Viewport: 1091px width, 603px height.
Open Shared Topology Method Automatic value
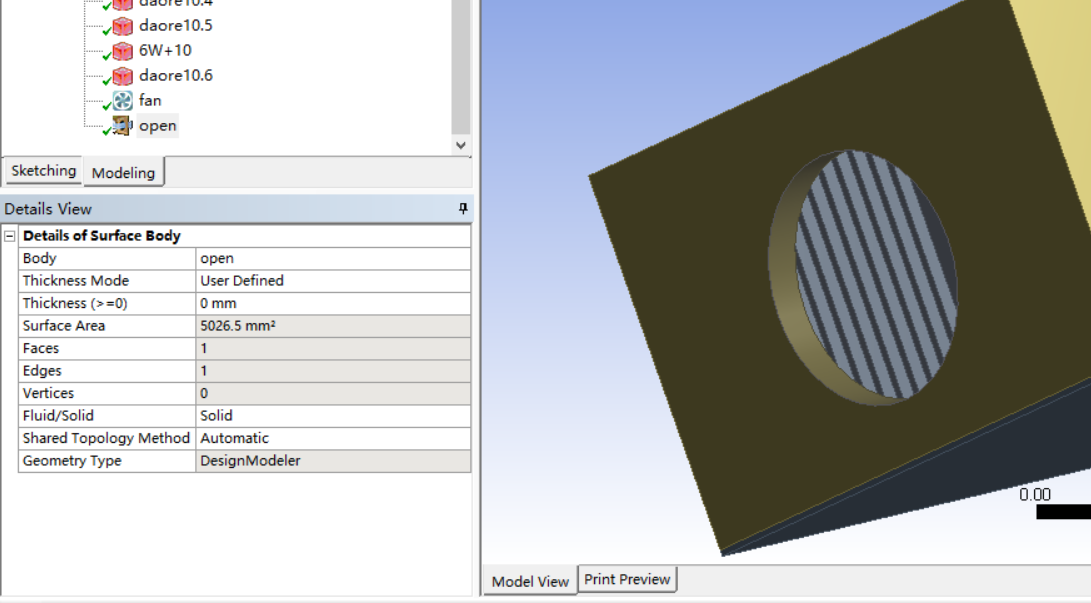(x=332, y=438)
